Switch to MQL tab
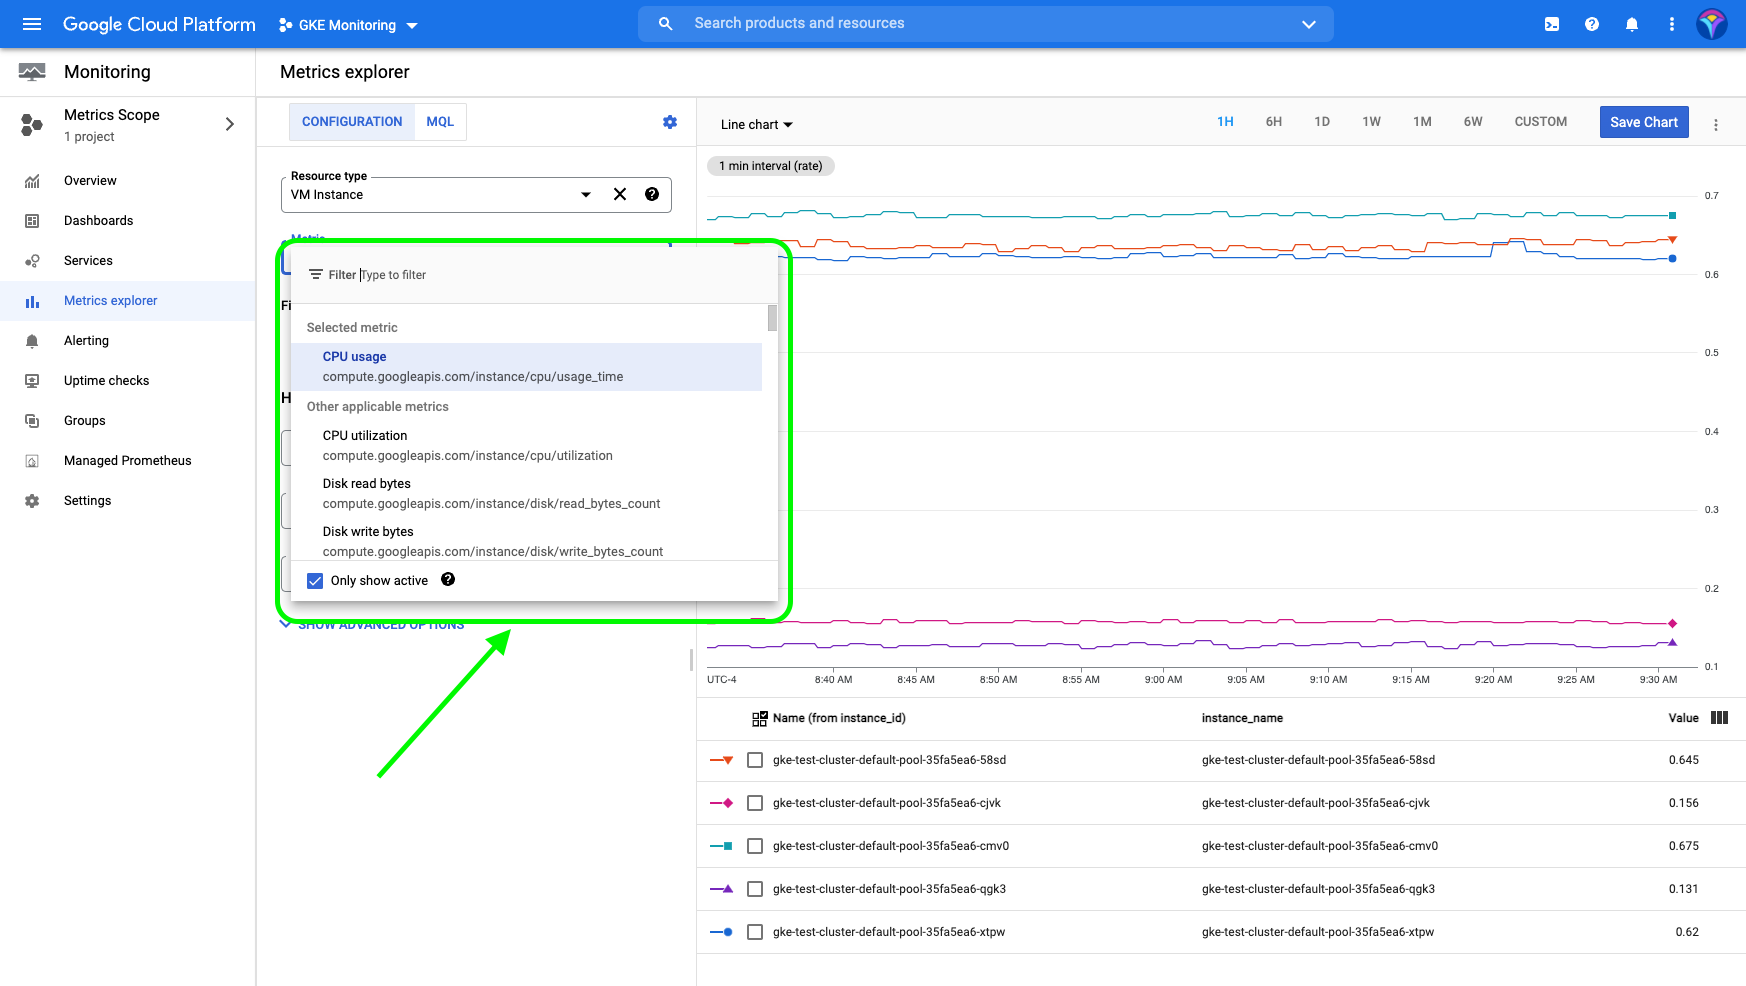 (x=440, y=122)
